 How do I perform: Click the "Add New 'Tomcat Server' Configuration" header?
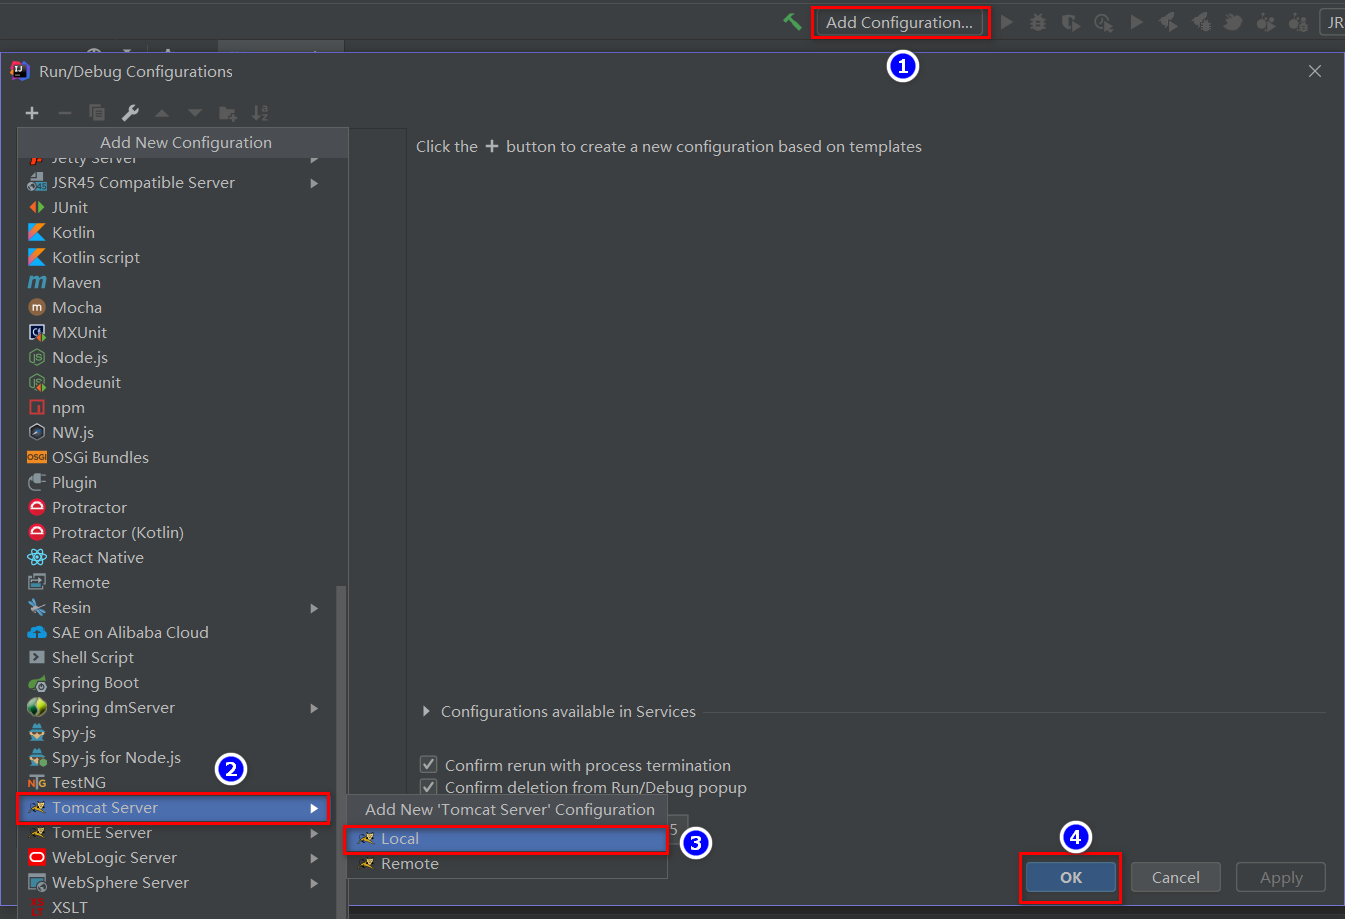tap(509, 809)
